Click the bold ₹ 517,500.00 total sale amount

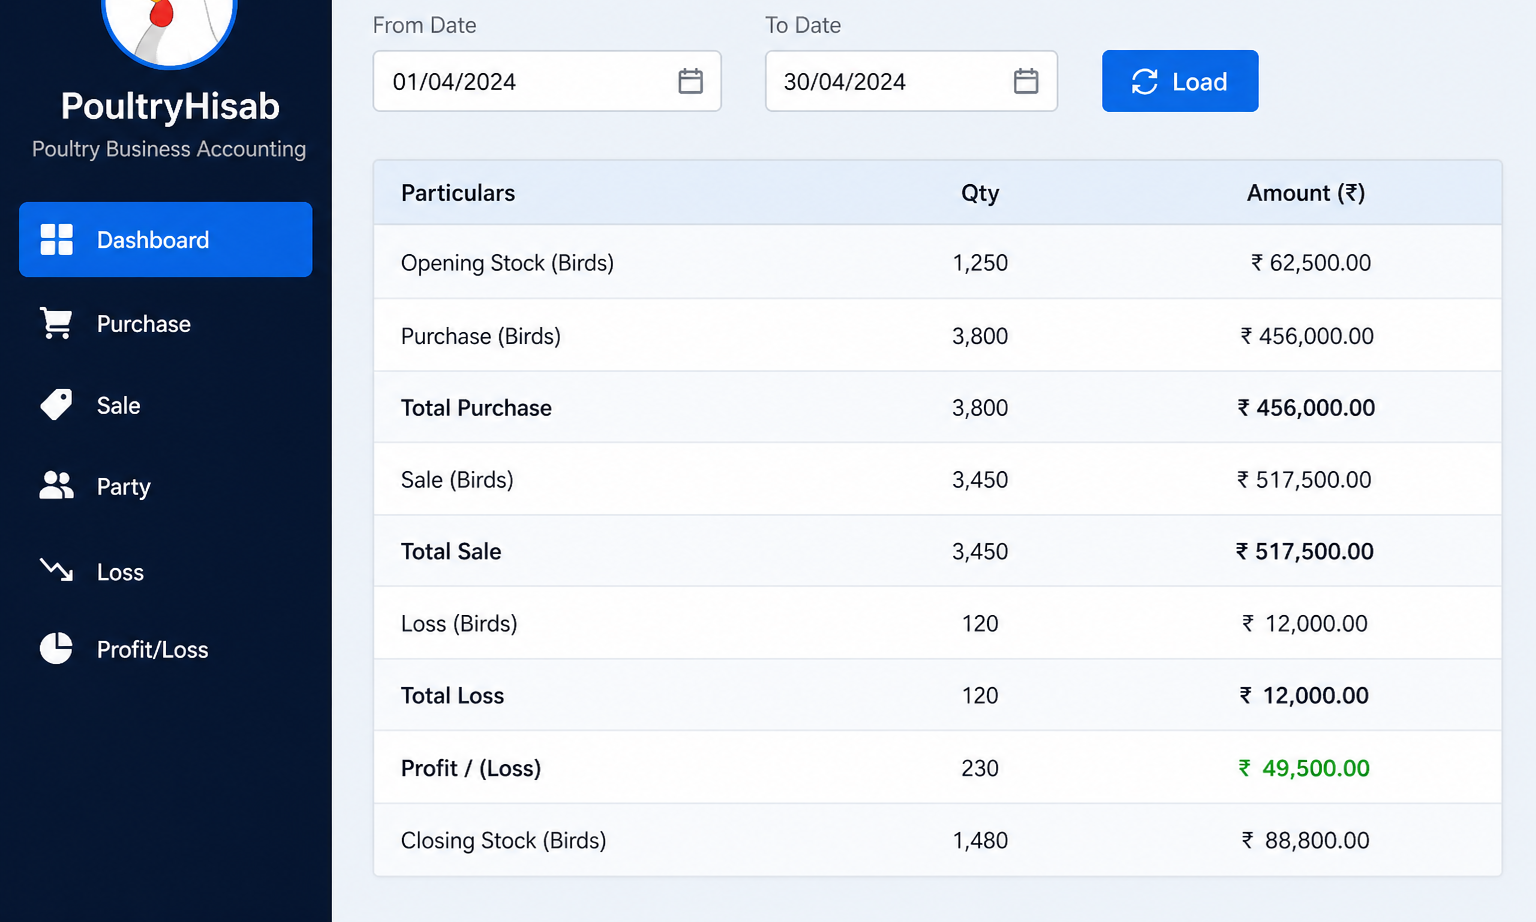(x=1305, y=552)
